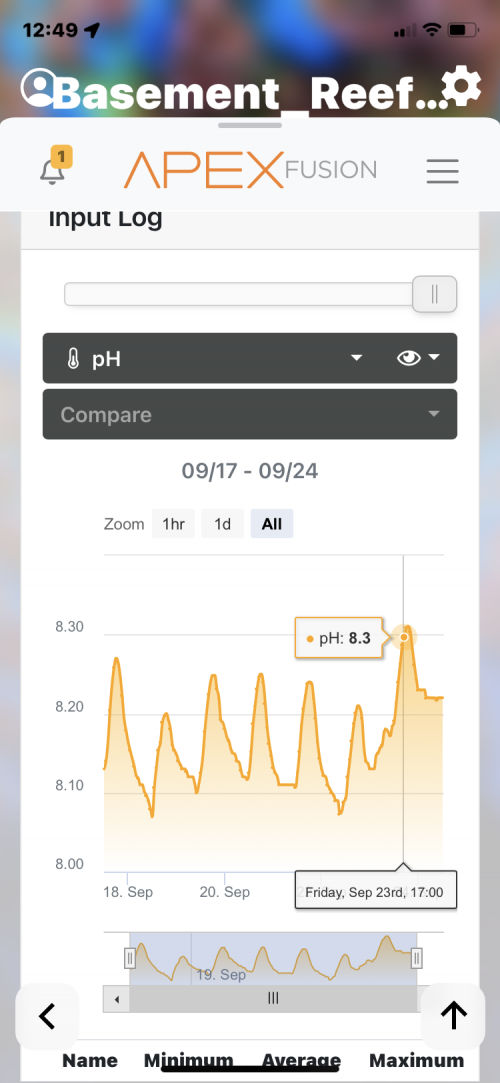Toggle the eye visibility icon
The image size is (500, 1083).
pos(409,358)
